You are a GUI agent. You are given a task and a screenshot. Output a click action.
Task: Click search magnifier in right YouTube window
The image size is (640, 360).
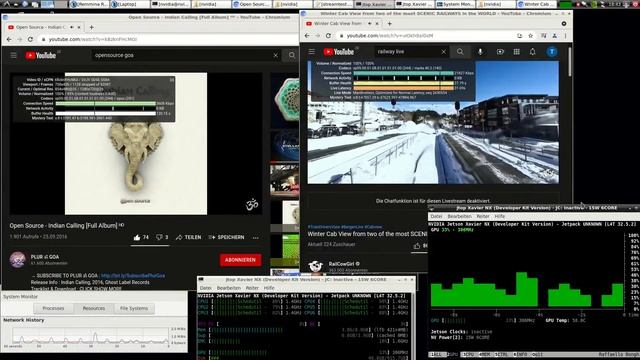coord(460,52)
